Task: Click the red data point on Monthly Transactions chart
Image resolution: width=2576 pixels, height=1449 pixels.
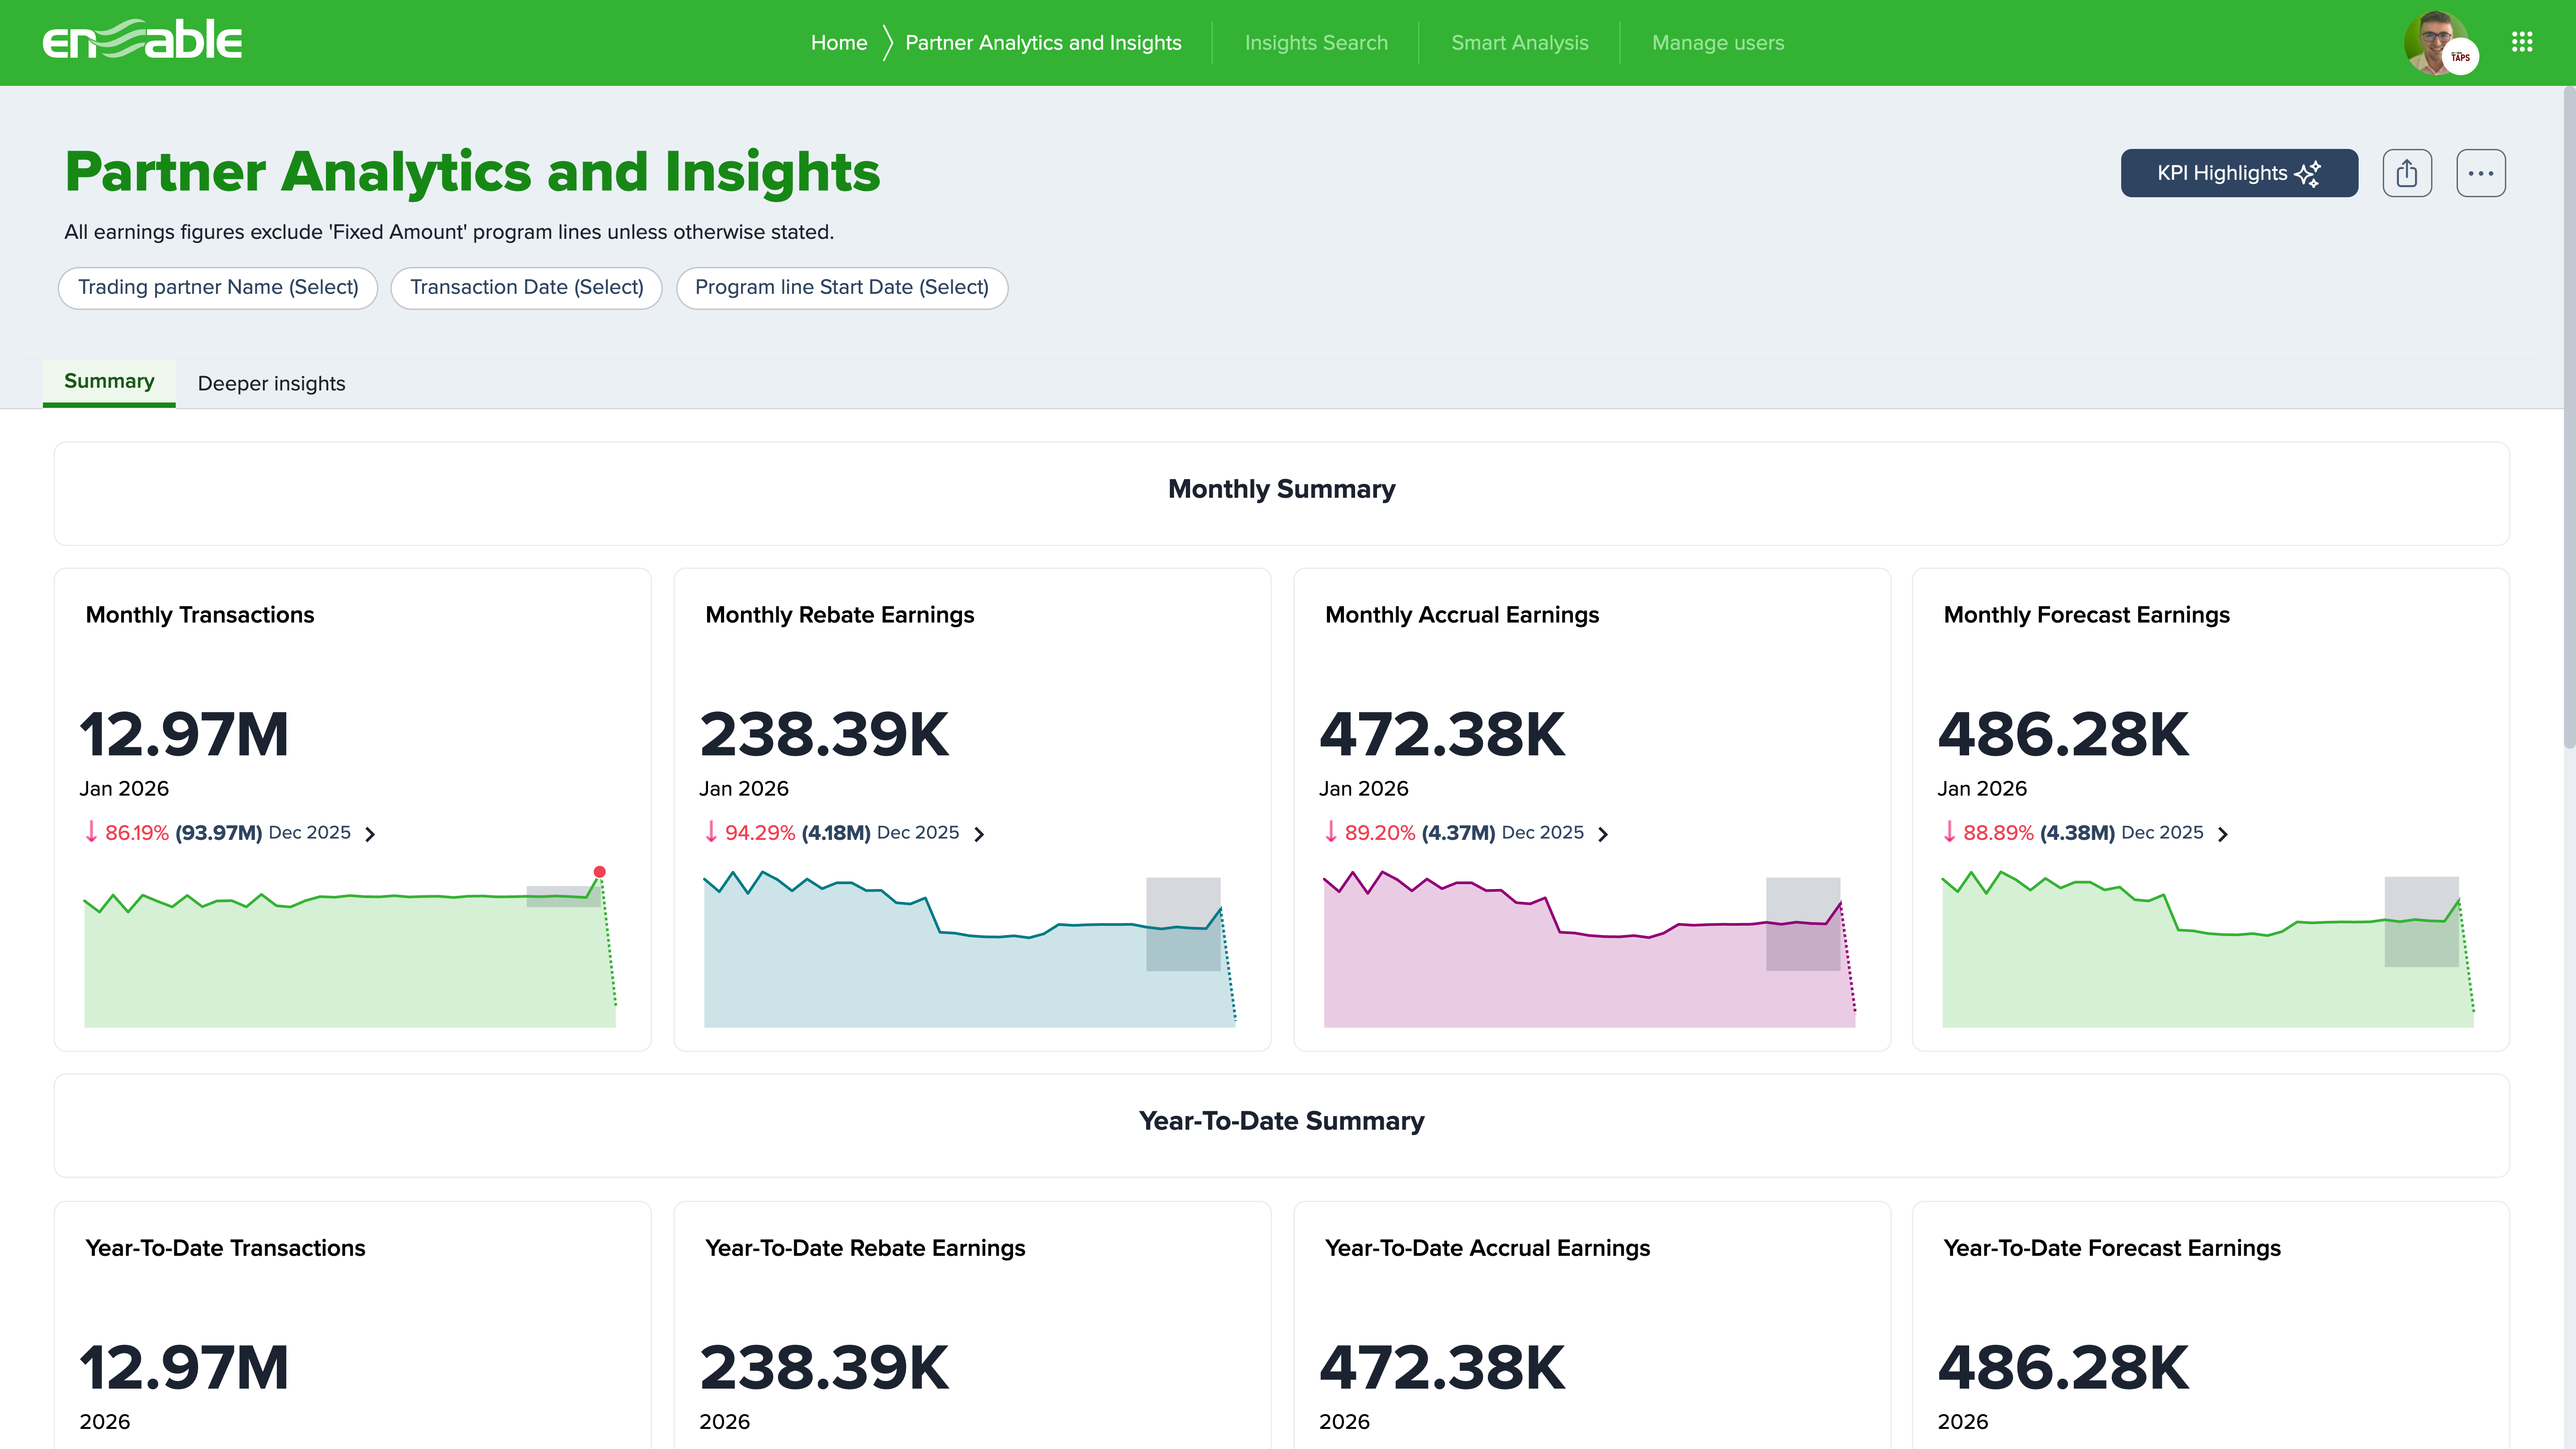Action: tap(600, 871)
